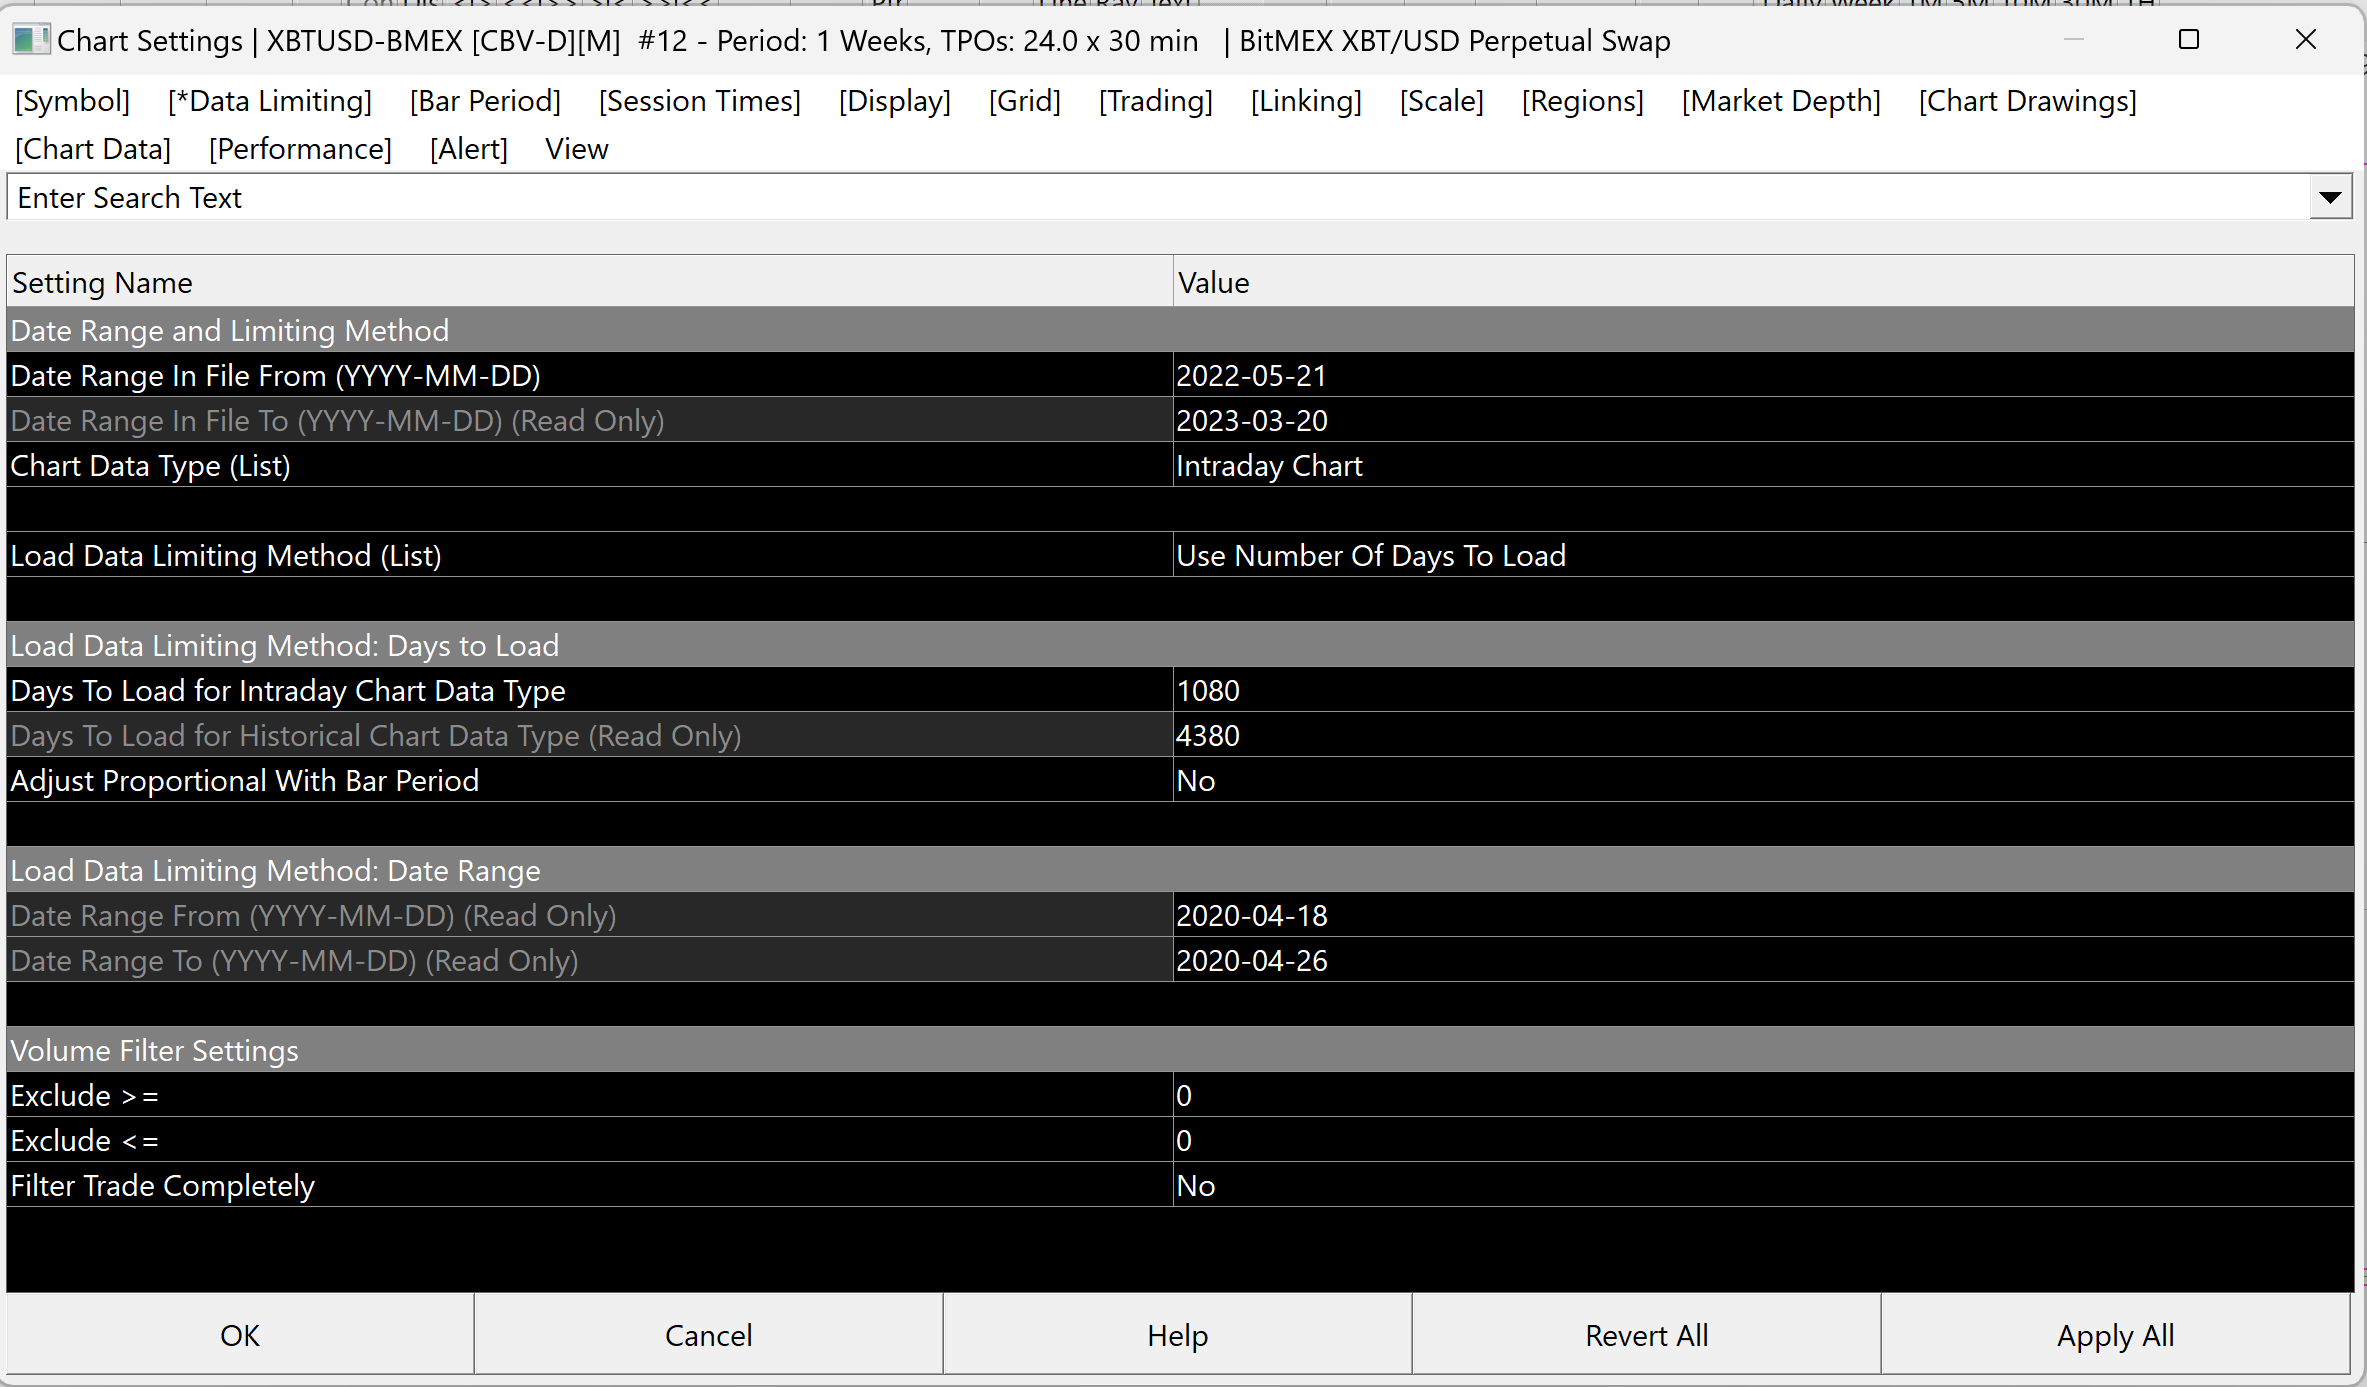Image resolution: width=2367 pixels, height=1387 pixels.
Task: Click the Revert All button
Action: pyautogui.click(x=1646, y=1335)
